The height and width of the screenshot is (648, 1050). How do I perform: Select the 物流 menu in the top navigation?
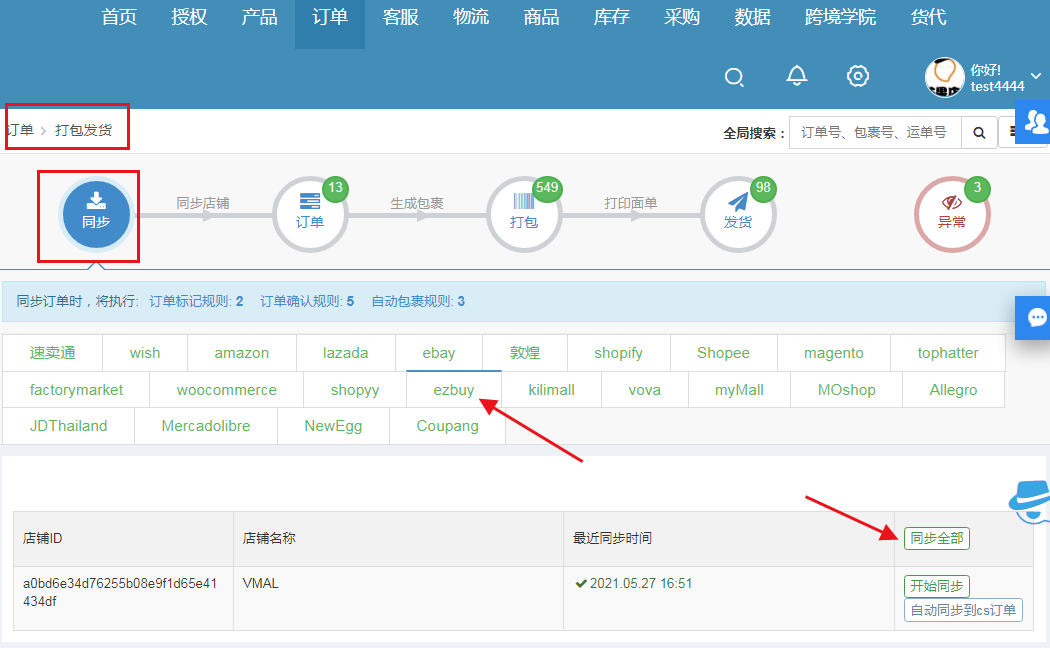(x=471, y=18)
